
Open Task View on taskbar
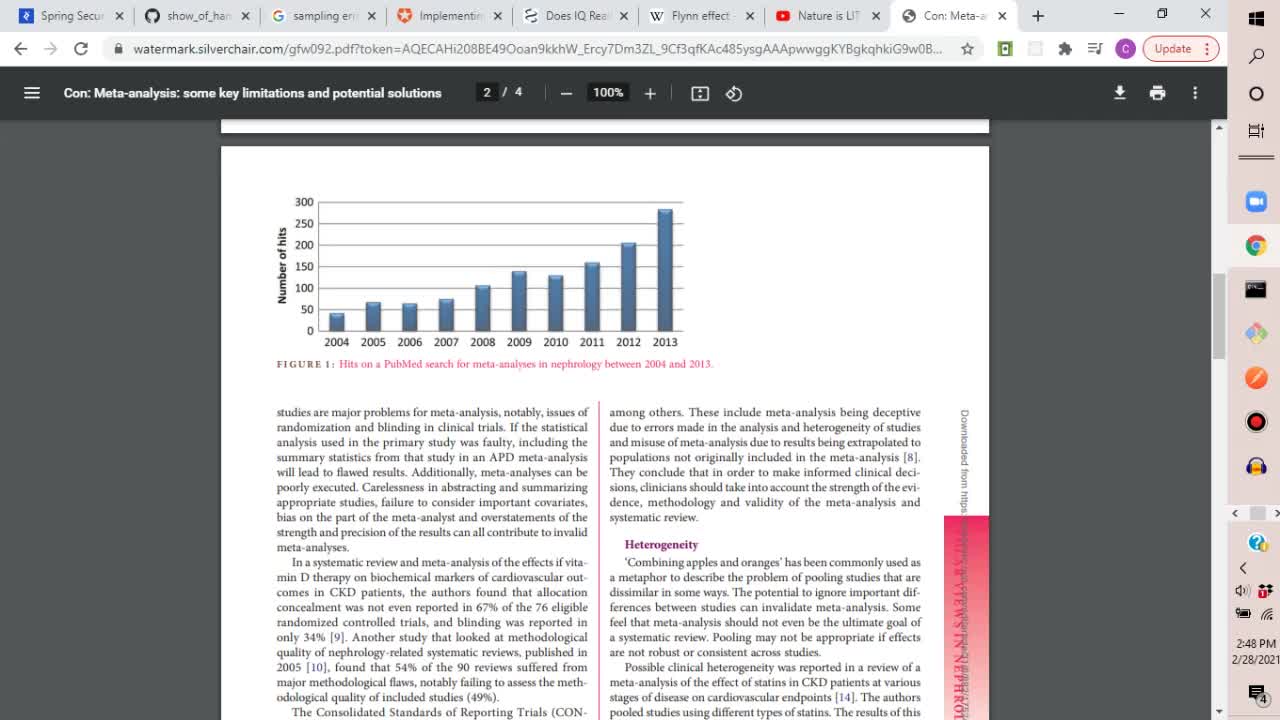pos(1256,131)
